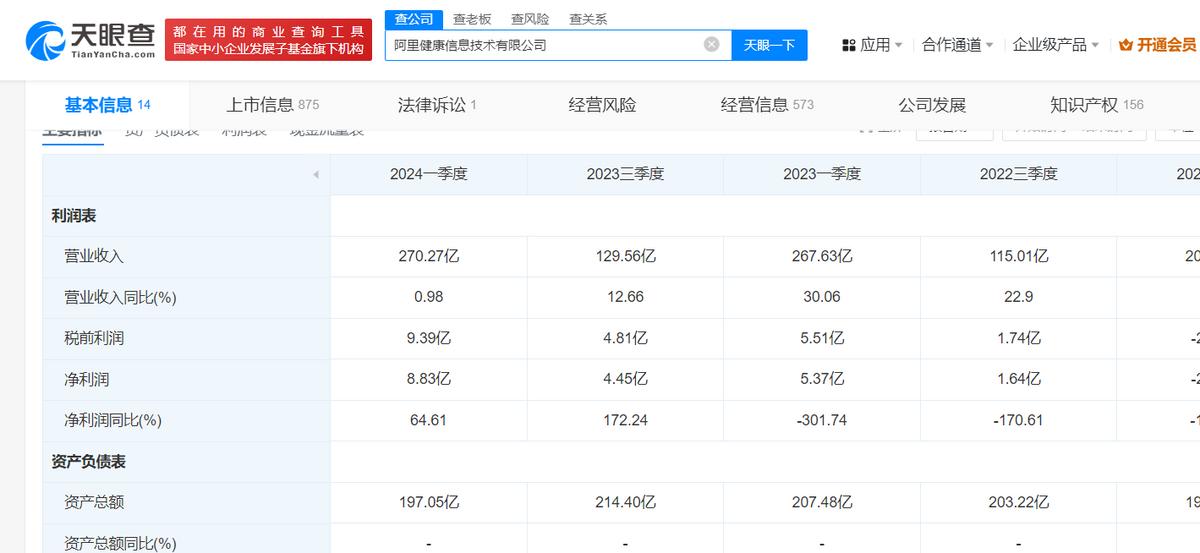Select the 214.40亿 total assets cell
The width and height of the screenshot is (1200, 553).
click(625, 502)
